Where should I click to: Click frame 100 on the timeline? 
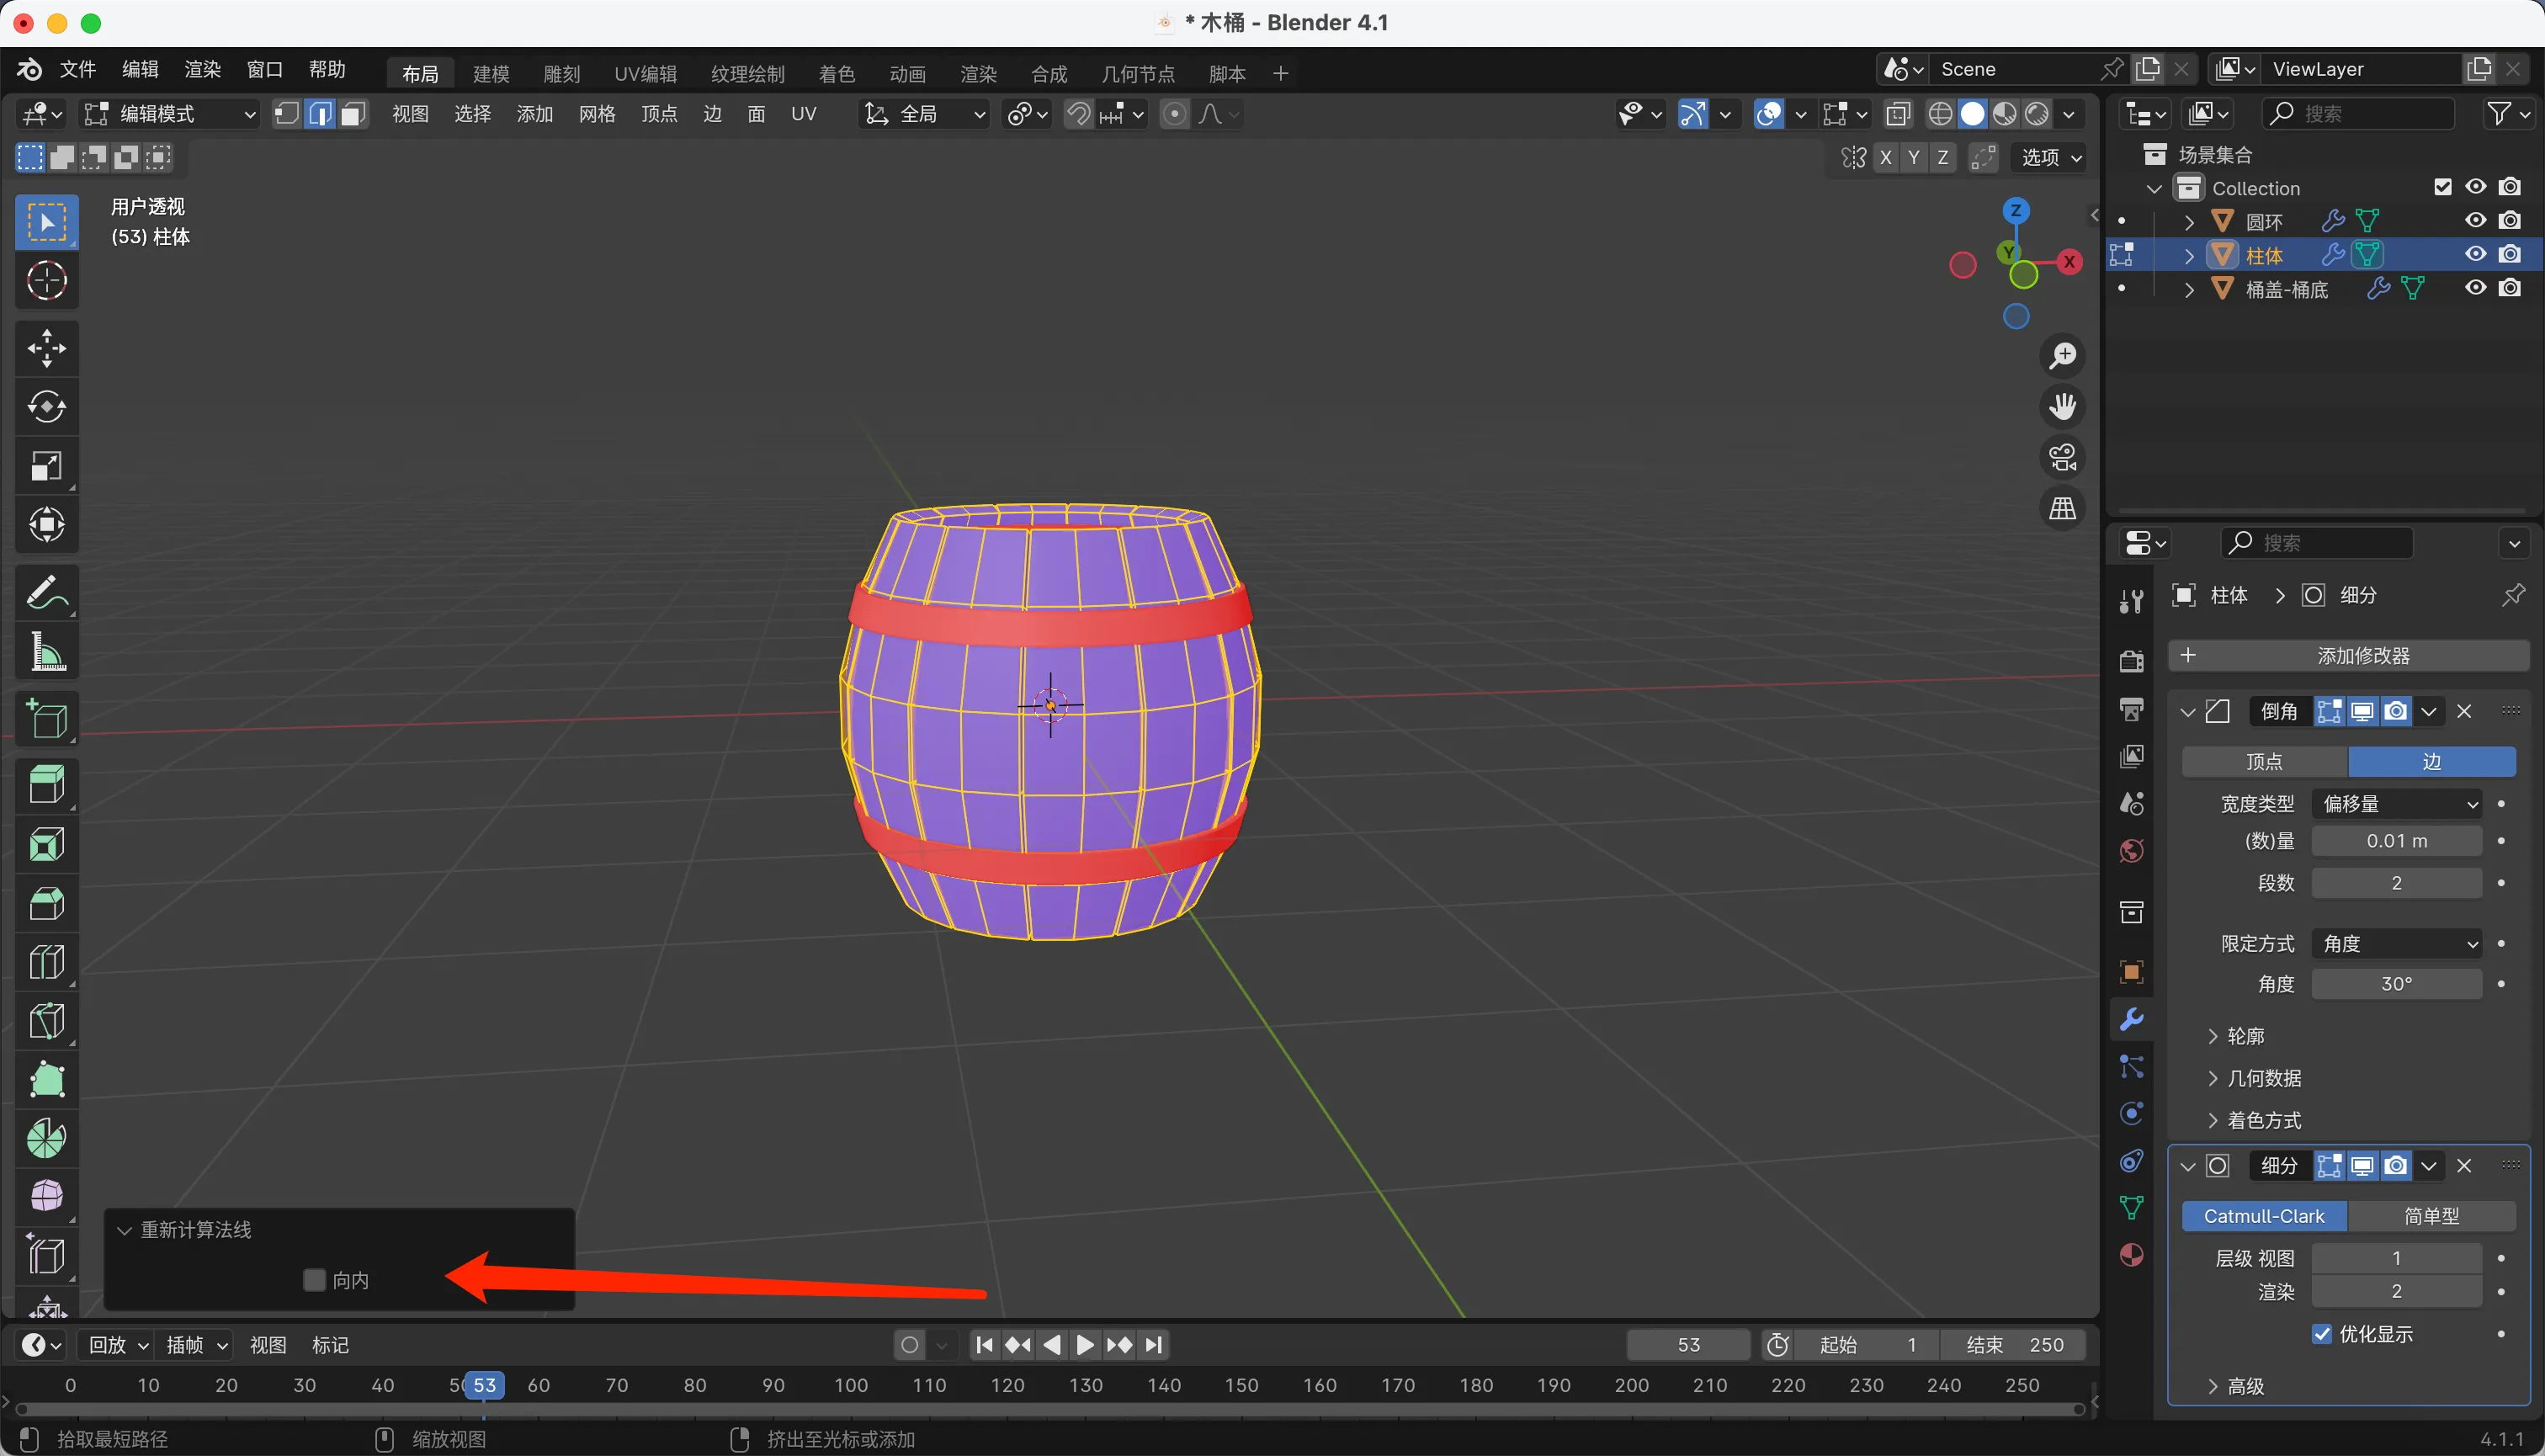click(x=851, y=1385)
